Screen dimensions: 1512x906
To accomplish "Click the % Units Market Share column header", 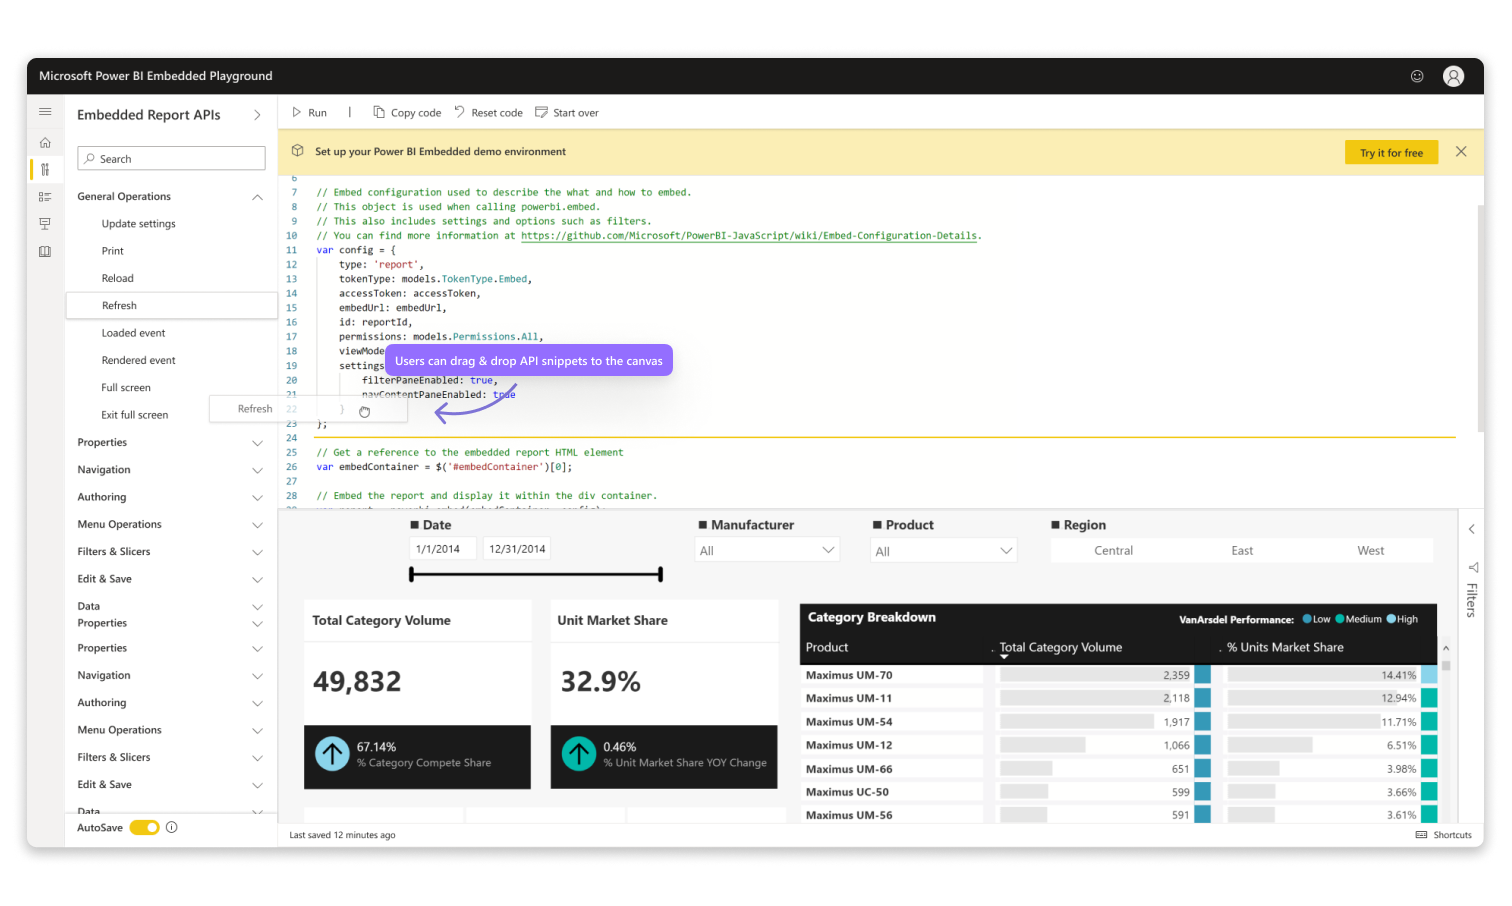I will (x=1285, y=647).
